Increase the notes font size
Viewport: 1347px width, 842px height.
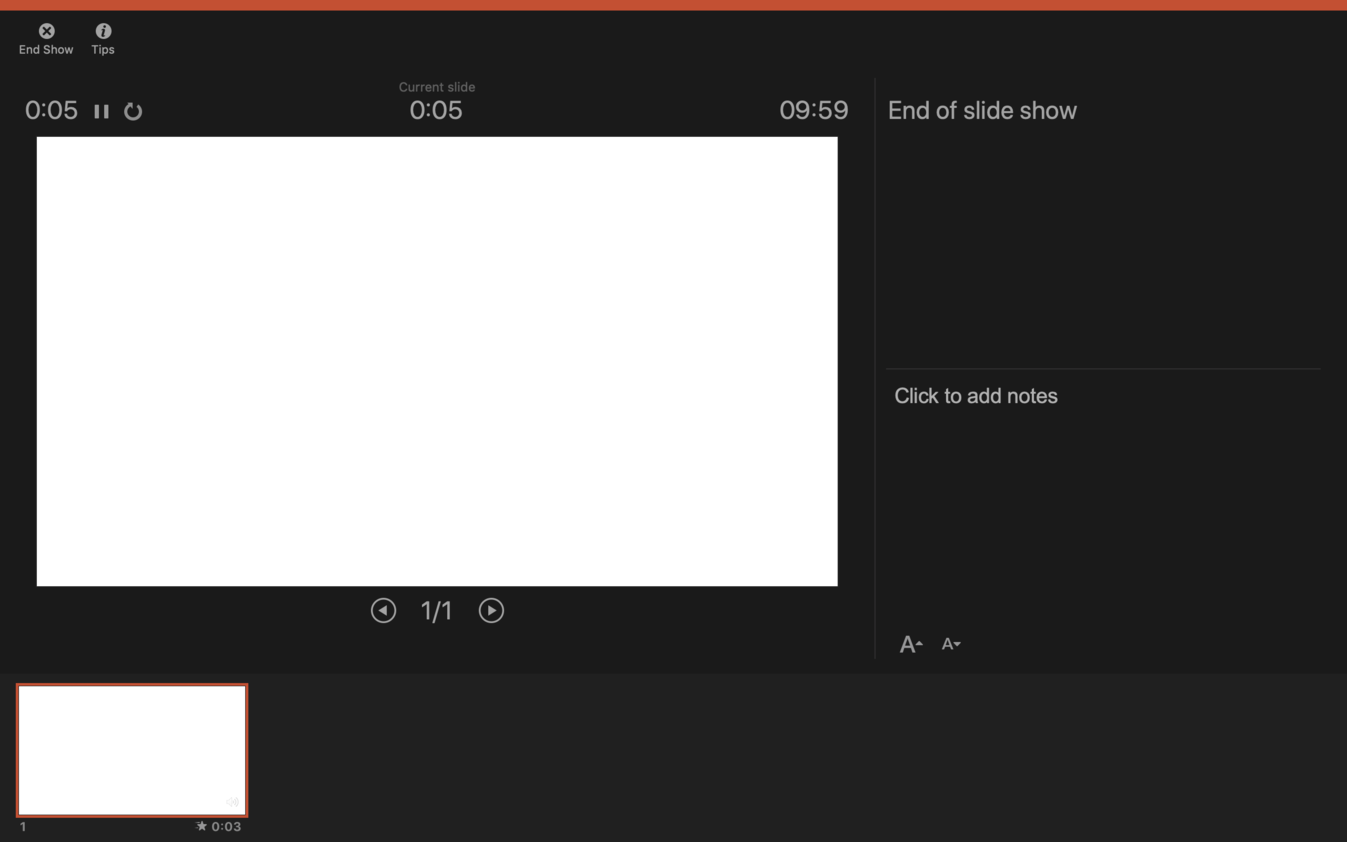[x=910, y=645]
